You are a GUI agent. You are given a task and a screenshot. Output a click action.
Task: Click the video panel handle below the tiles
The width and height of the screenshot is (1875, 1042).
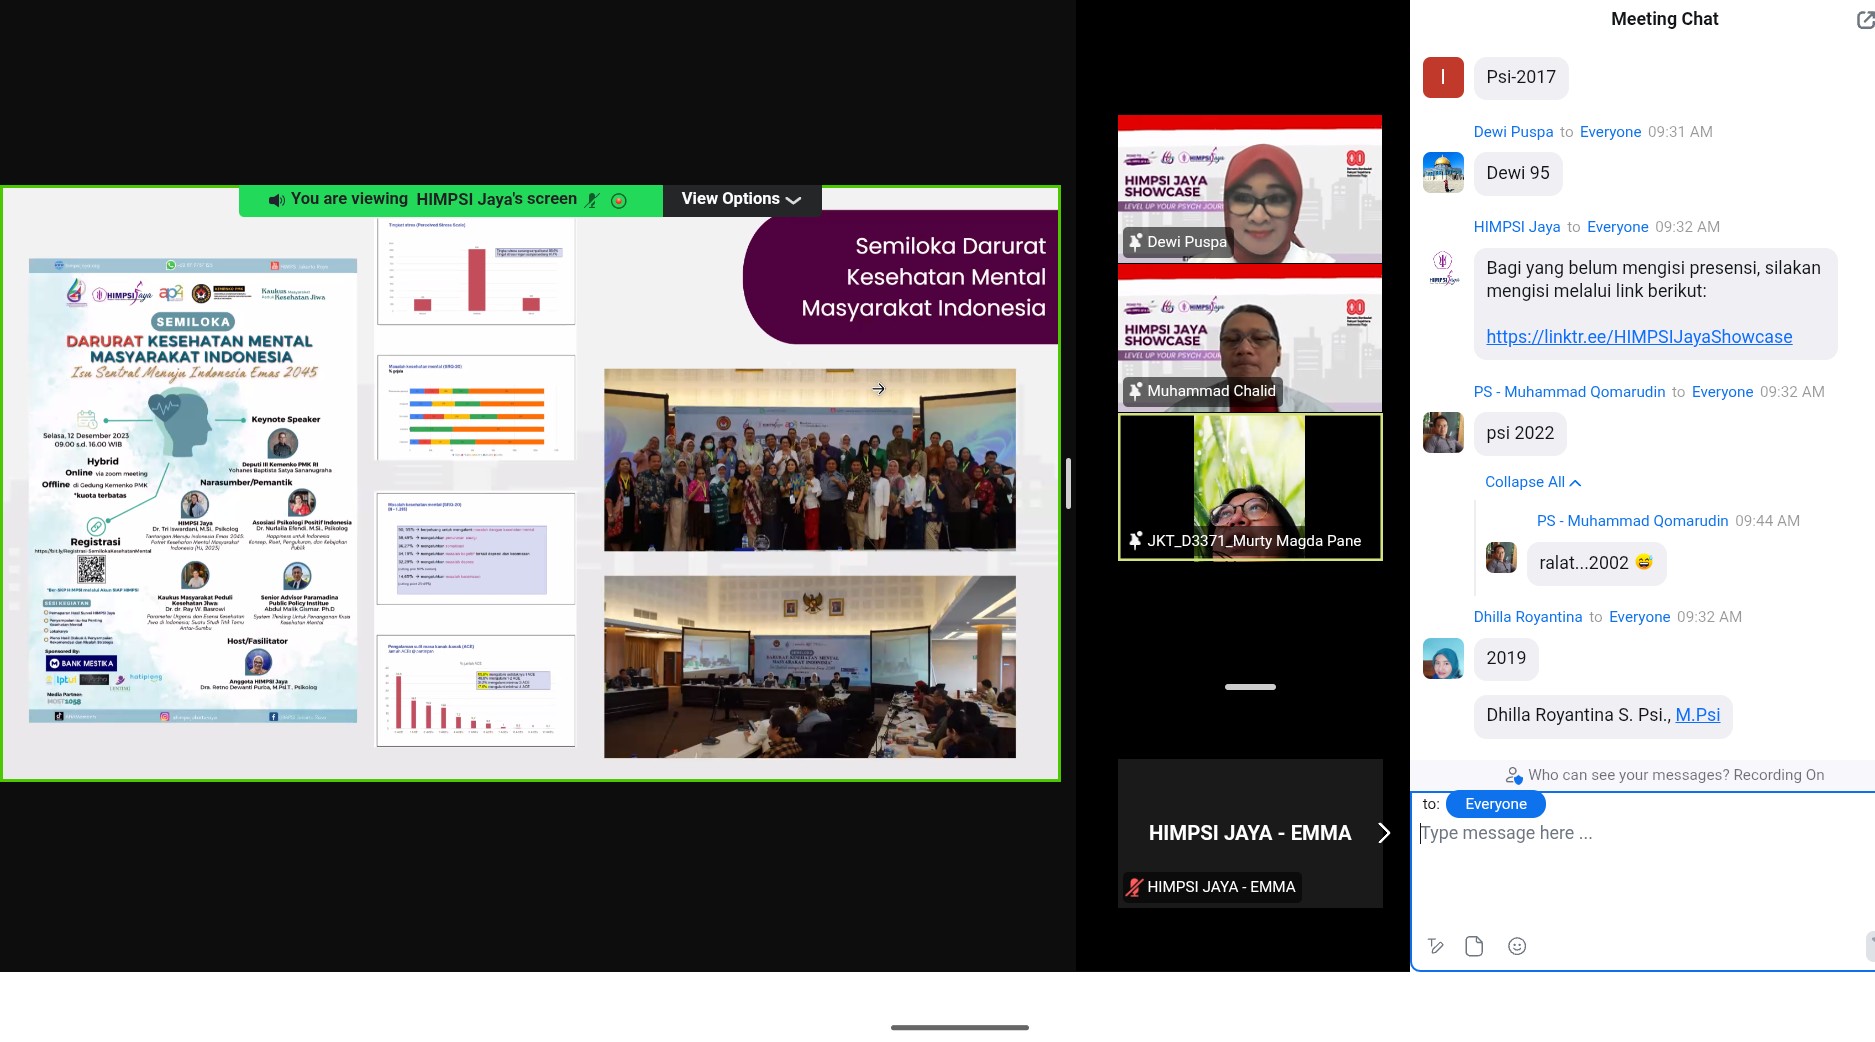tap(1250, 687)
